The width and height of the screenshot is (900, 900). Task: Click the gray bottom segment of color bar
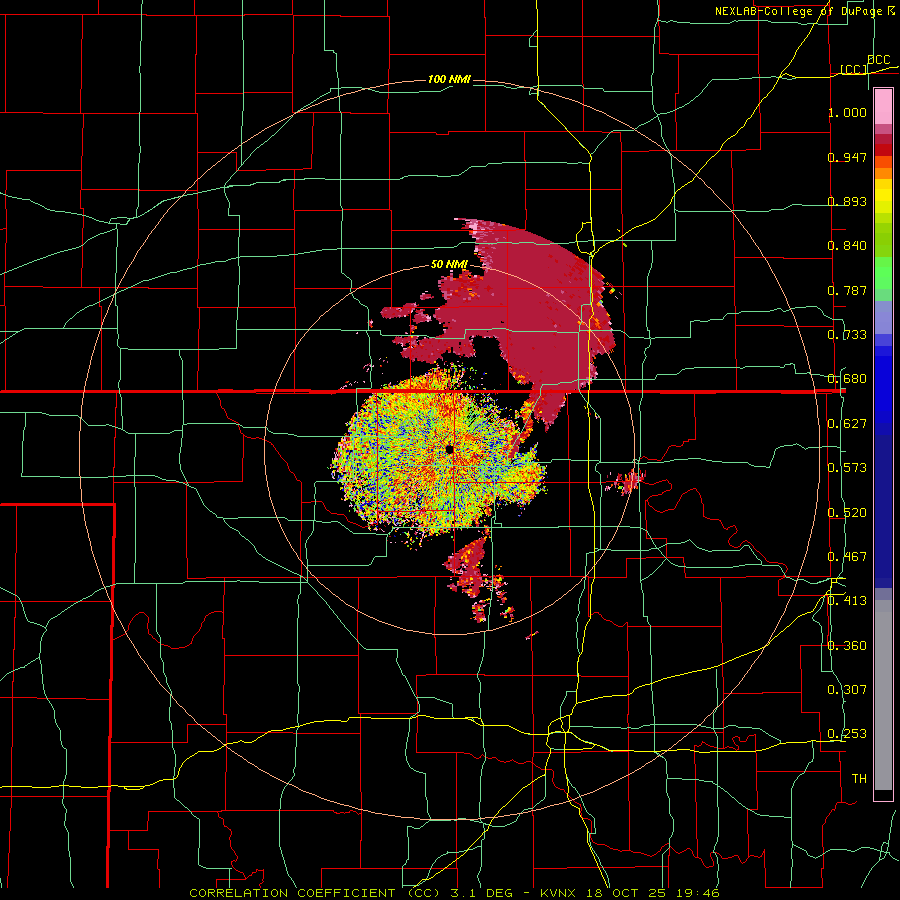tap(883, 695)
